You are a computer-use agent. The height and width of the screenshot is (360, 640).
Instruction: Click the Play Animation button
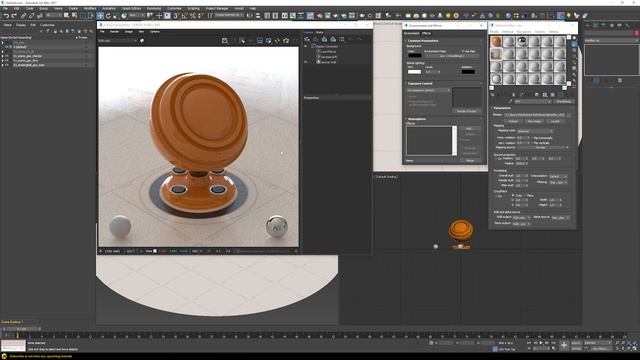(541, 343)
